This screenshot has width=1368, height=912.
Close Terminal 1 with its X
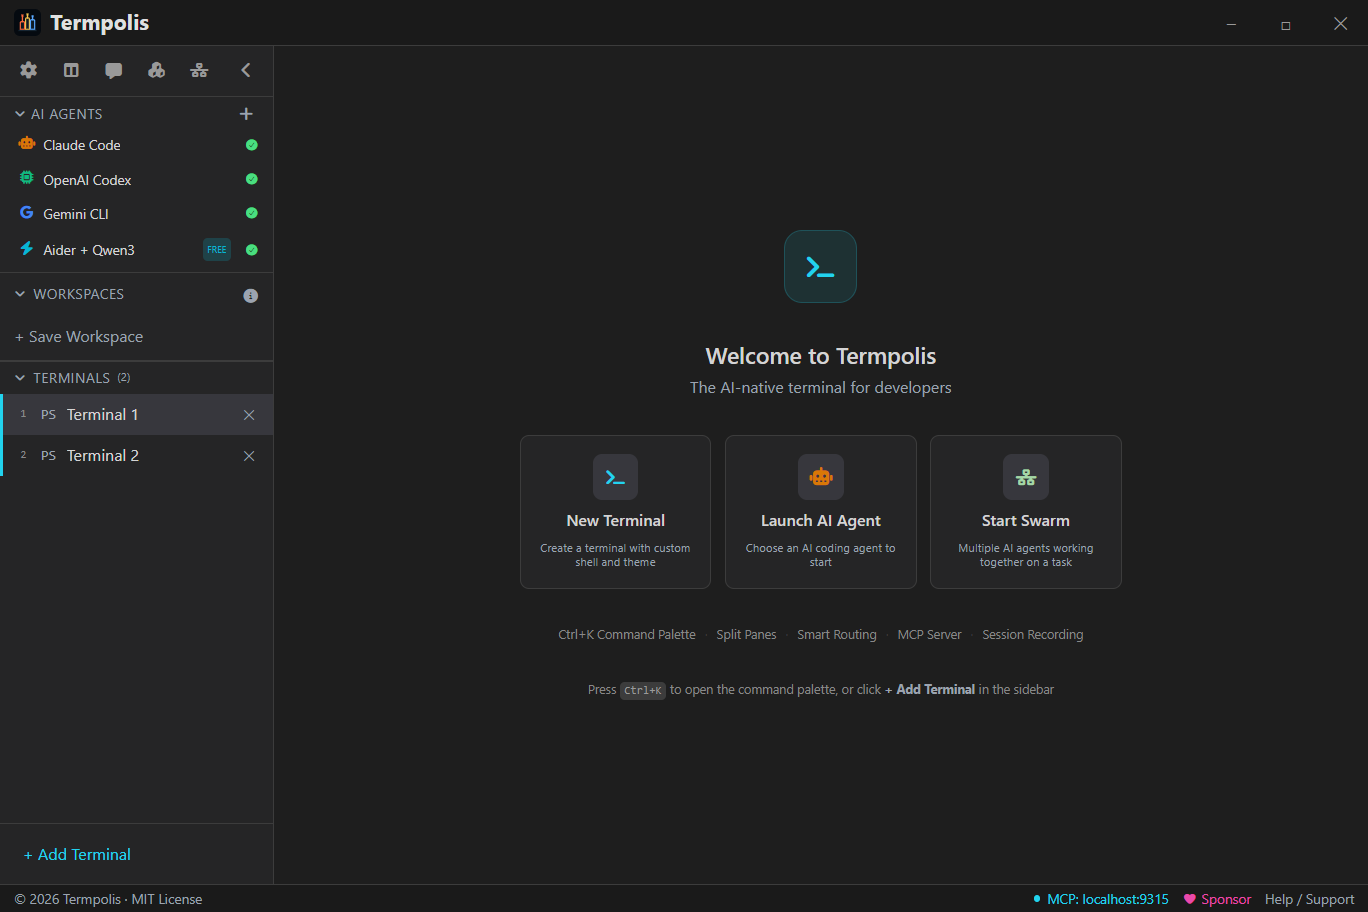248,414
